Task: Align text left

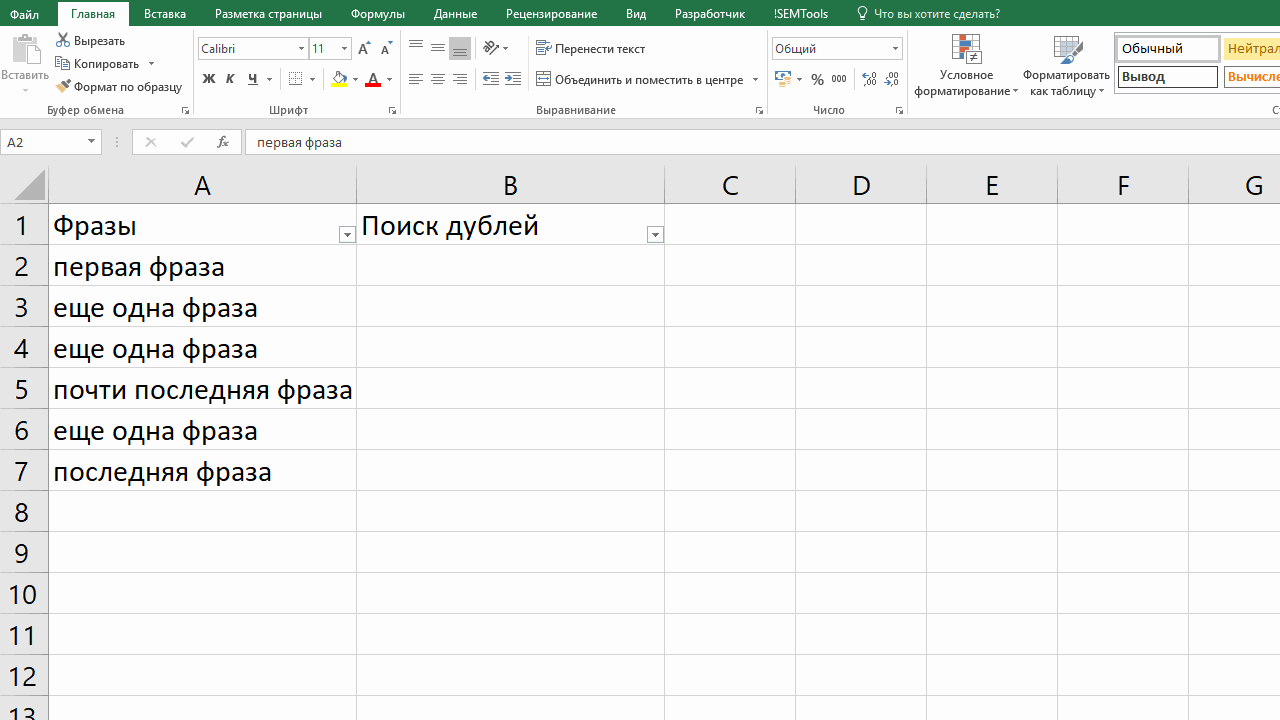Action: click(x=416, y=79)
